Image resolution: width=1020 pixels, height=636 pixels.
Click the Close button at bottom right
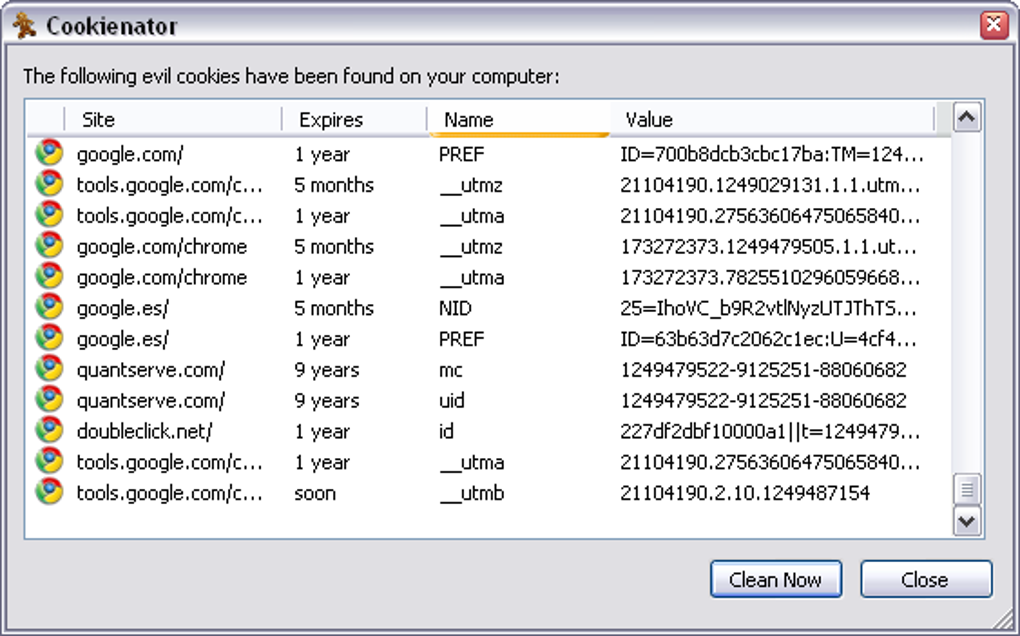point(926,579)
